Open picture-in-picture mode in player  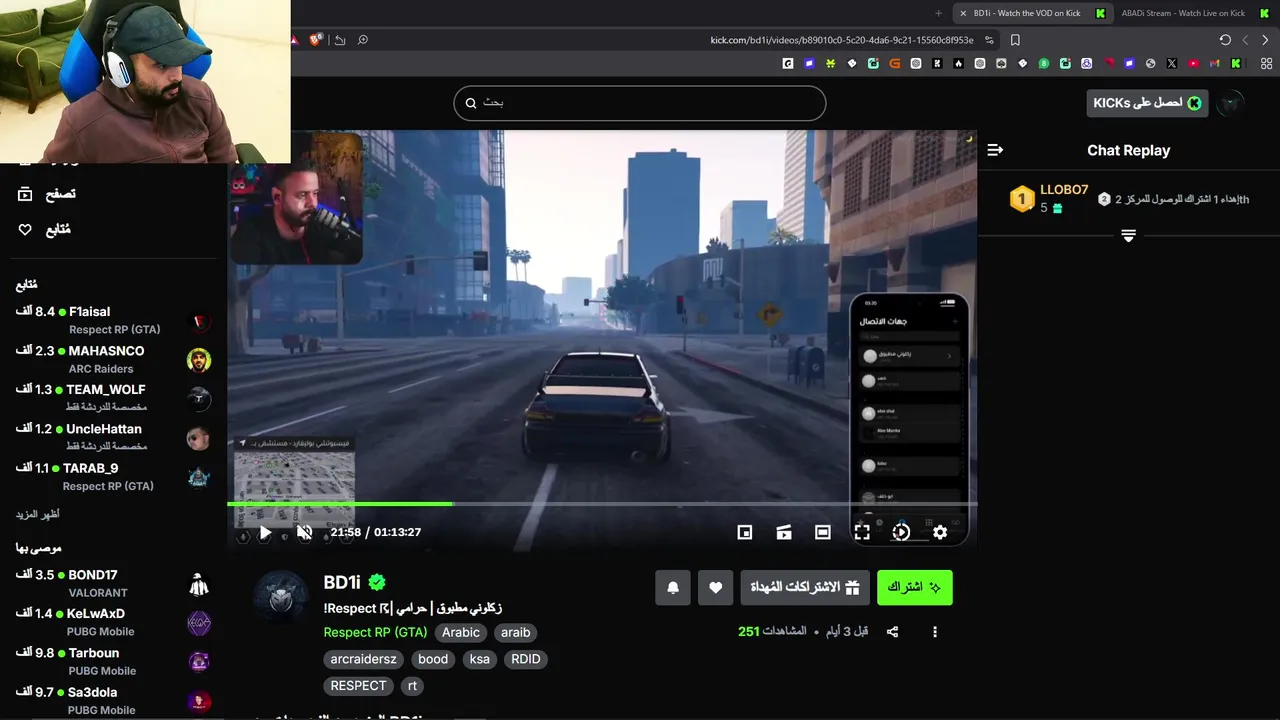point(744,533)
